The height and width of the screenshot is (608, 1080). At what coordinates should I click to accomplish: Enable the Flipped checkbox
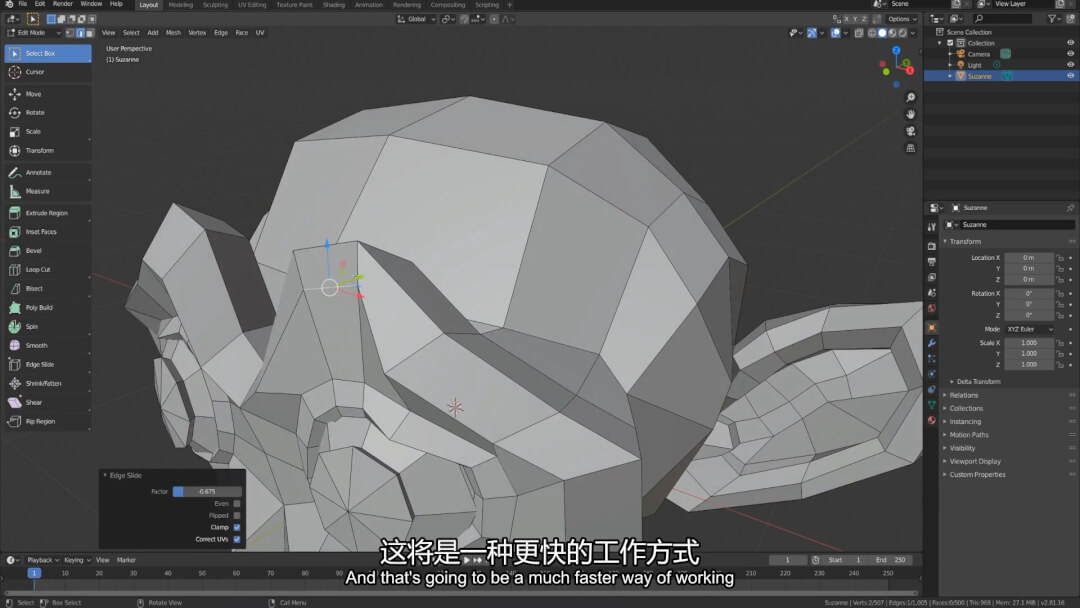pyautogui.click(x=237, y=515)
